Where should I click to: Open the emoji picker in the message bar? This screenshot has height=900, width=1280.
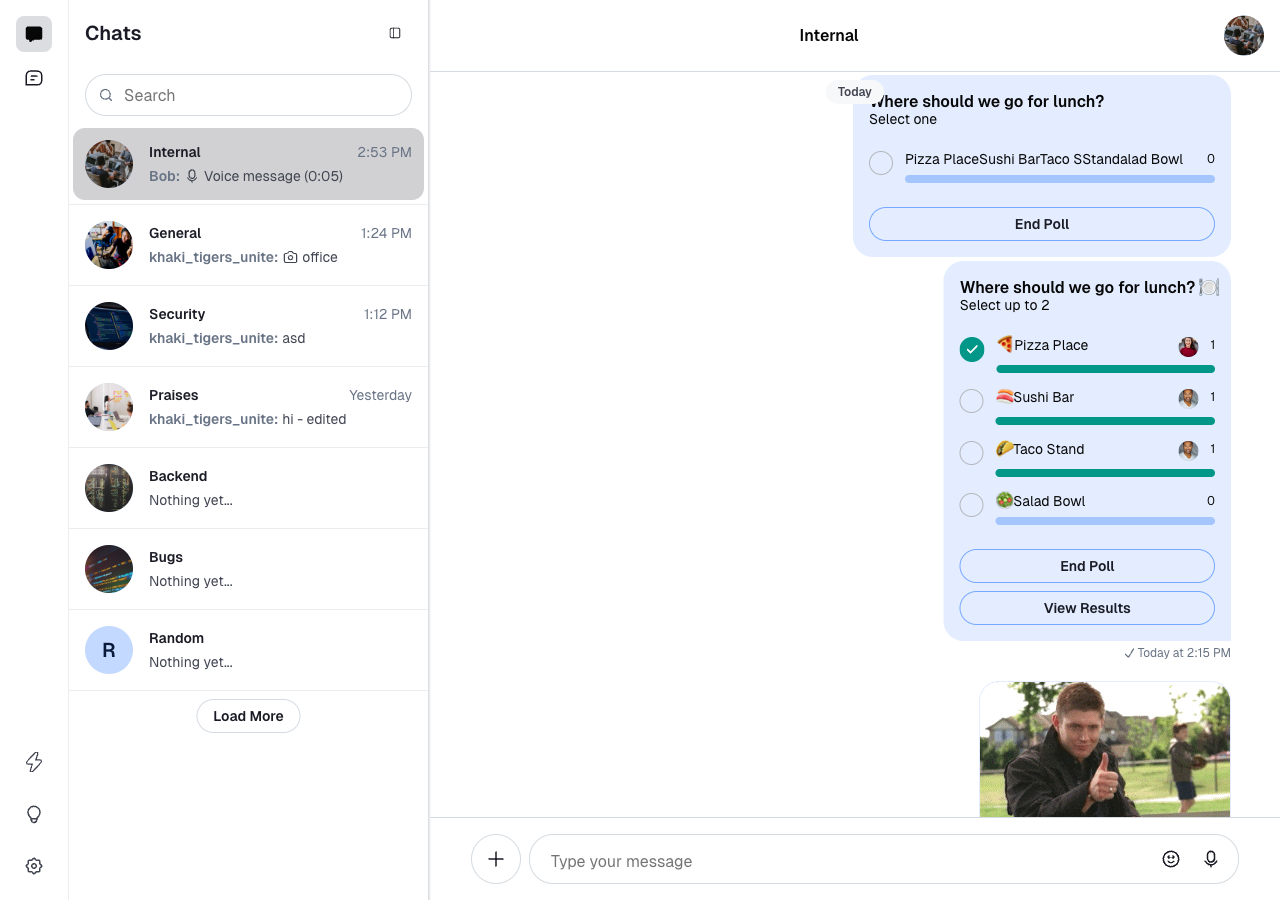click(1170, 858)
